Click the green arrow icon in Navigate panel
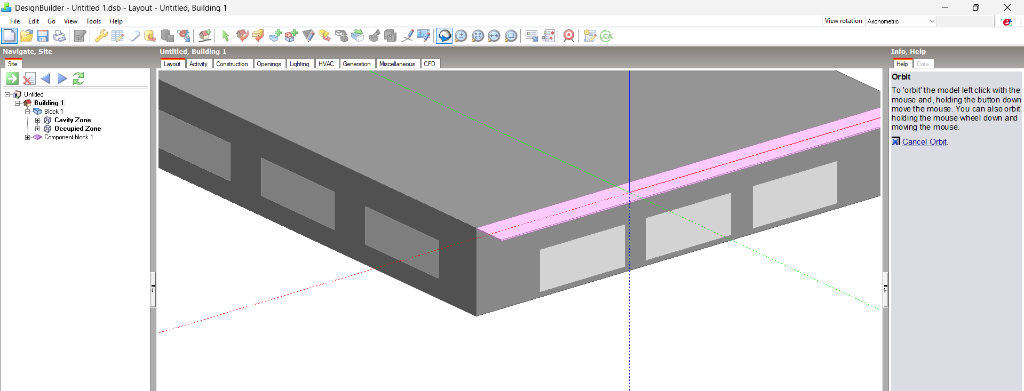The image size is (1024, 391). pyautogui.click(x=12, y=78)
